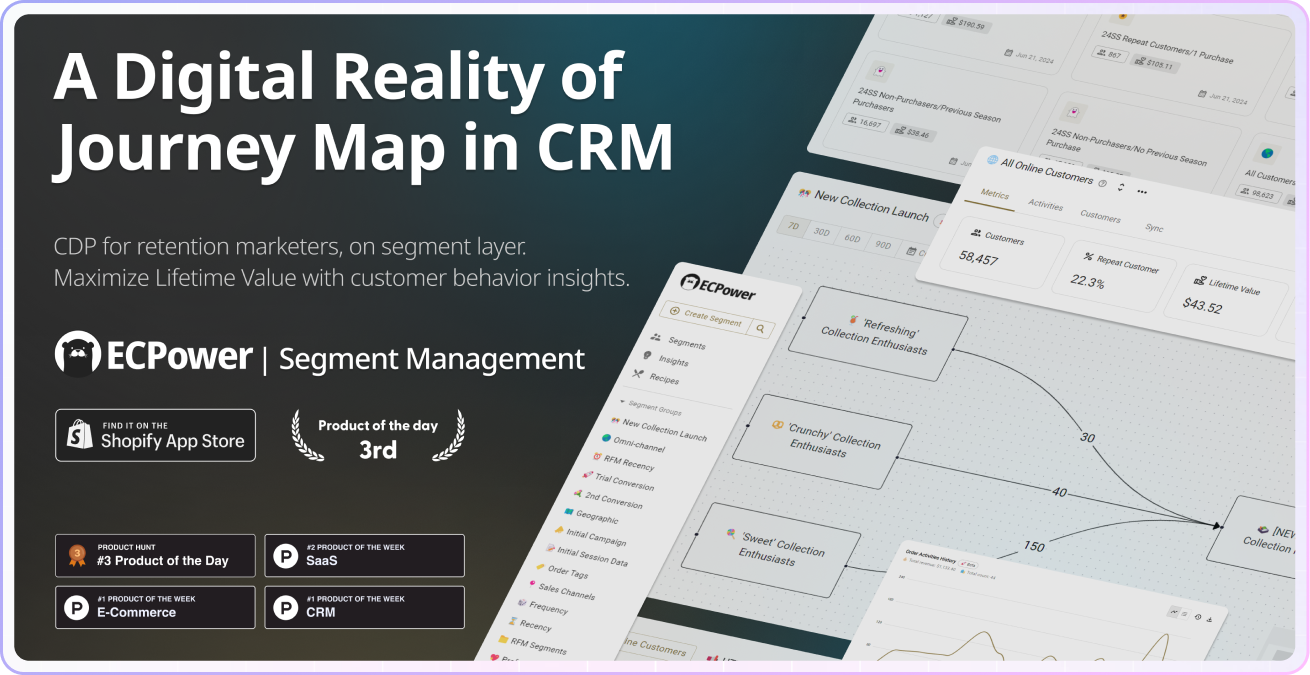This screenshot has height=675, width=1310.
Task: Select the line chart view toggle
Action: [1175, 611]
